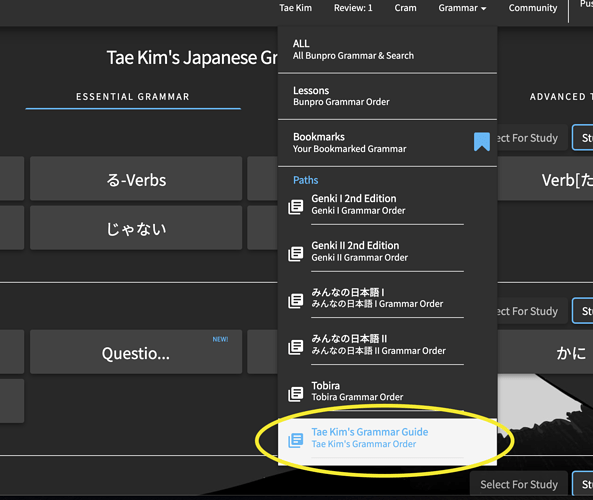
Task: Select ALL Bunpro Grammar & Search entry
Action: (387, 50)
